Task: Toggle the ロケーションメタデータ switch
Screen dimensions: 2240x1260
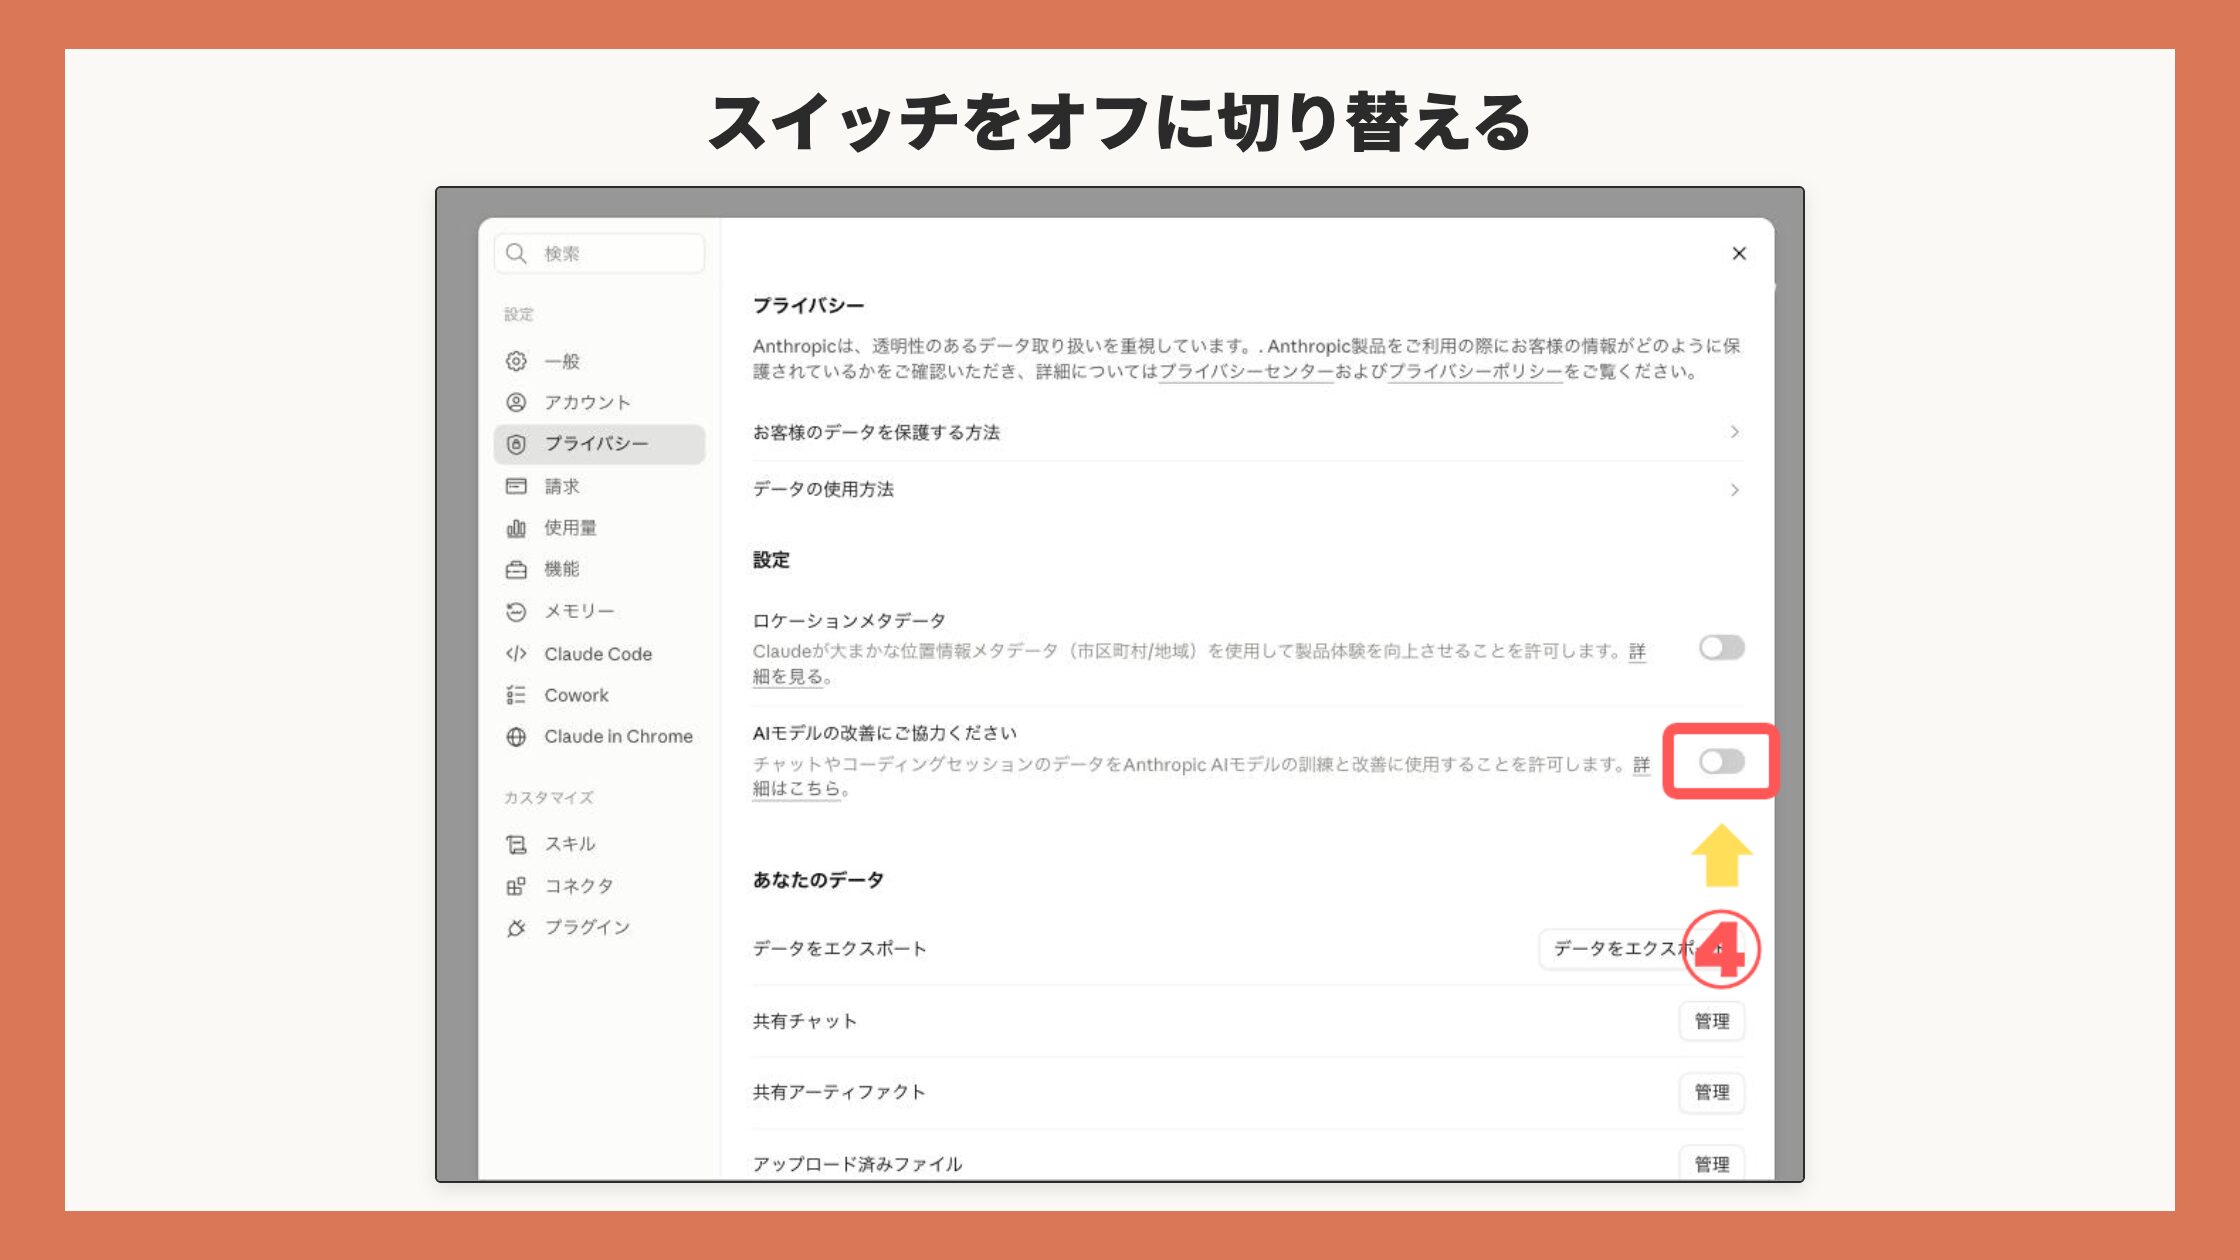Action: [1721, 648]
